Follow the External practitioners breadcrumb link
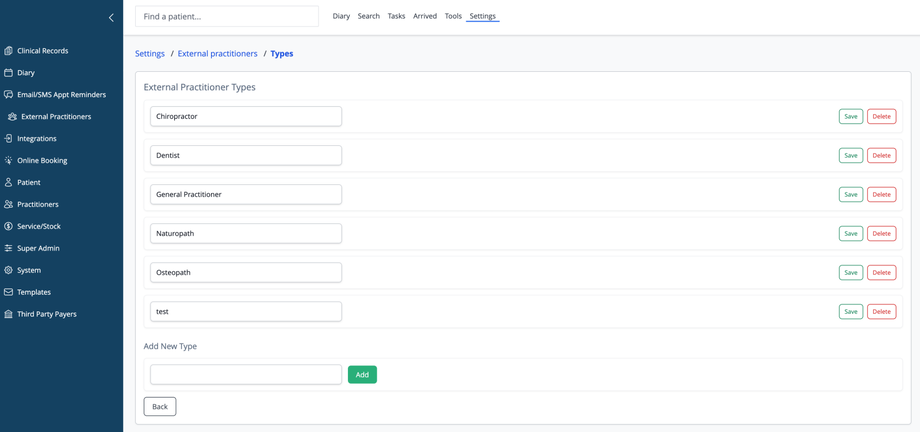Viewport: 920px width, 432px height. click(x=217, y=54)
